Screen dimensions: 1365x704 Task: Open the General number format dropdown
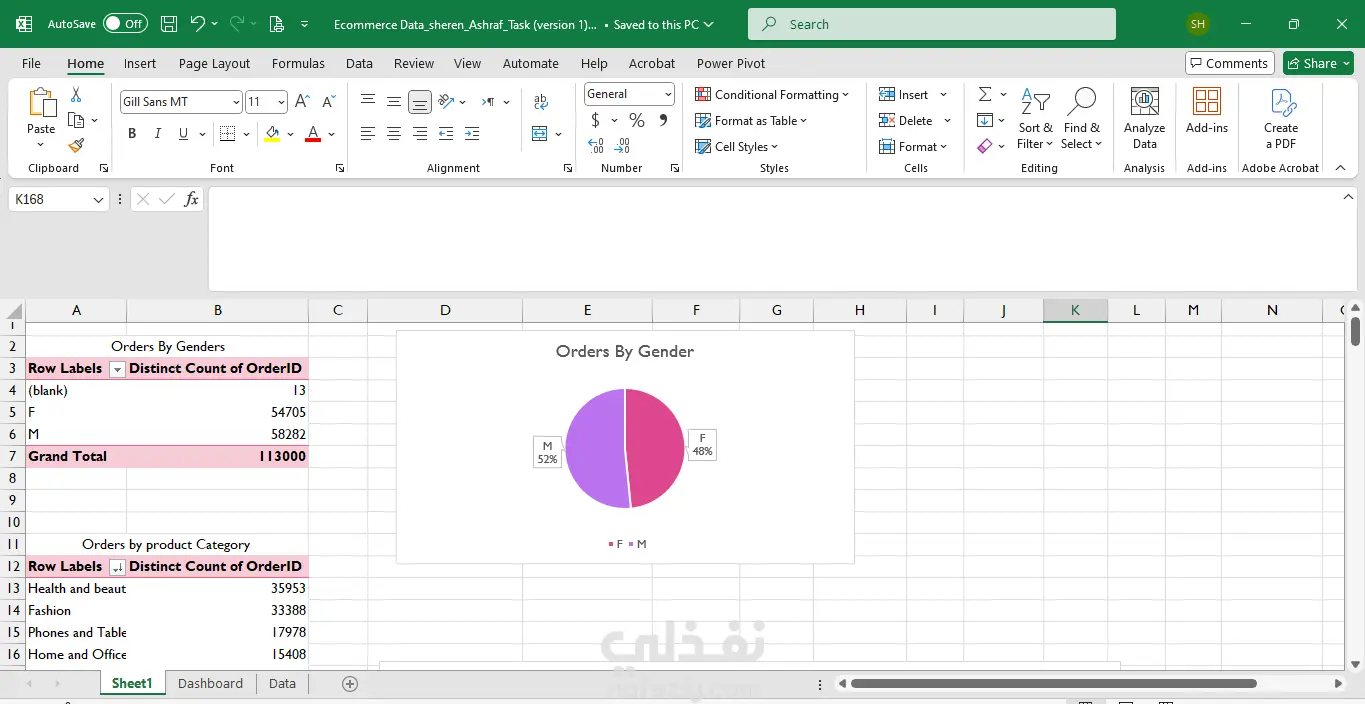(x=668, y=94)
